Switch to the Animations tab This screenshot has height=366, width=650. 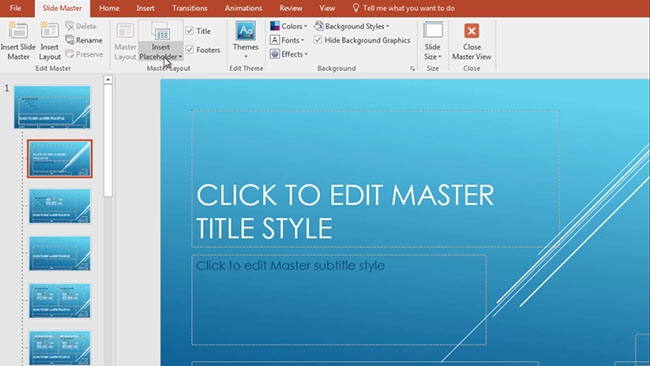coord(243,8)
